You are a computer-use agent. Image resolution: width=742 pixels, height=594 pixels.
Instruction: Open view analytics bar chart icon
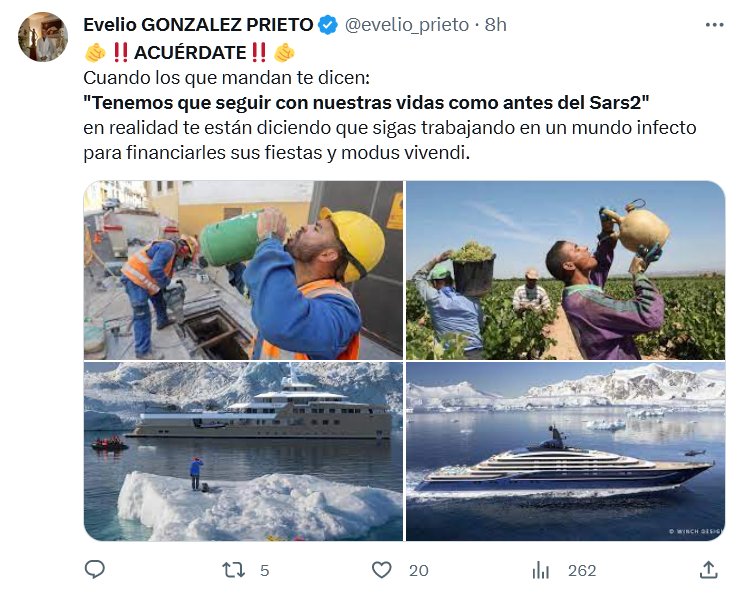coord(540,570)
